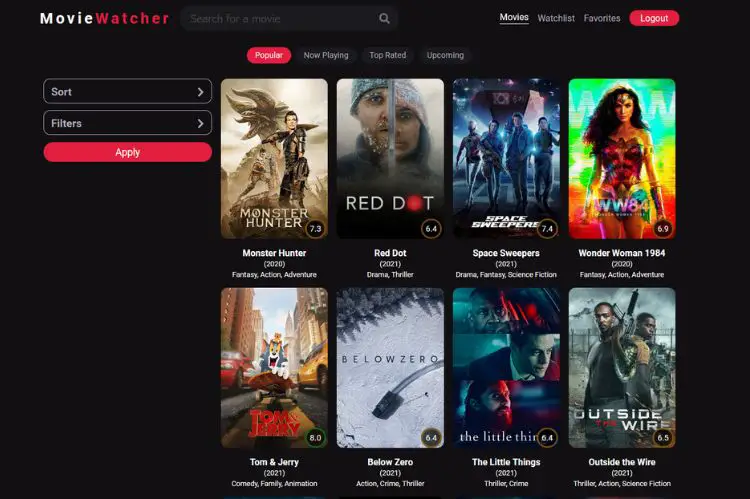This screenshot has width=750, height=499.
Task: Open the Tom & Jerry poster
Action: (x=274, y=367)
